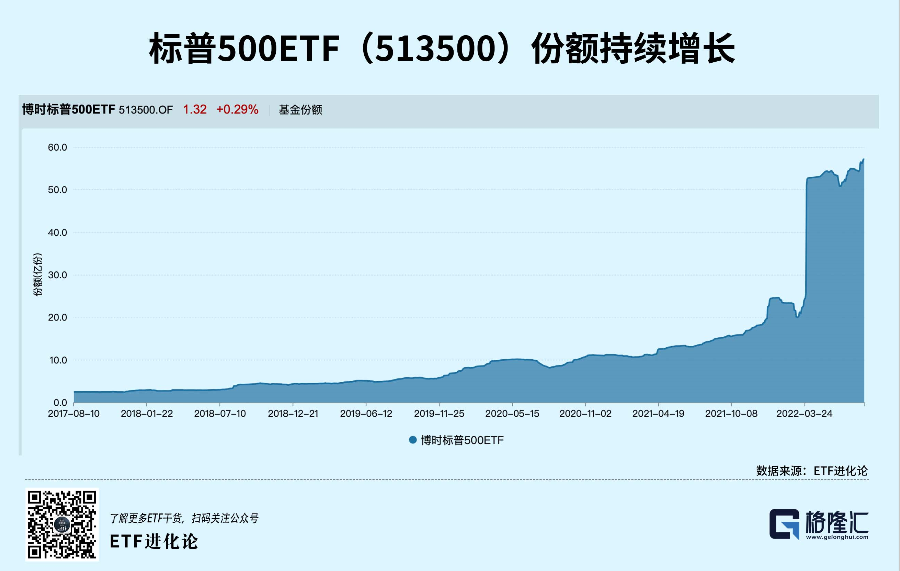This screenshot has height=571, width=900.
Task: Click the price value 1.32
Action: pos(195,110)
